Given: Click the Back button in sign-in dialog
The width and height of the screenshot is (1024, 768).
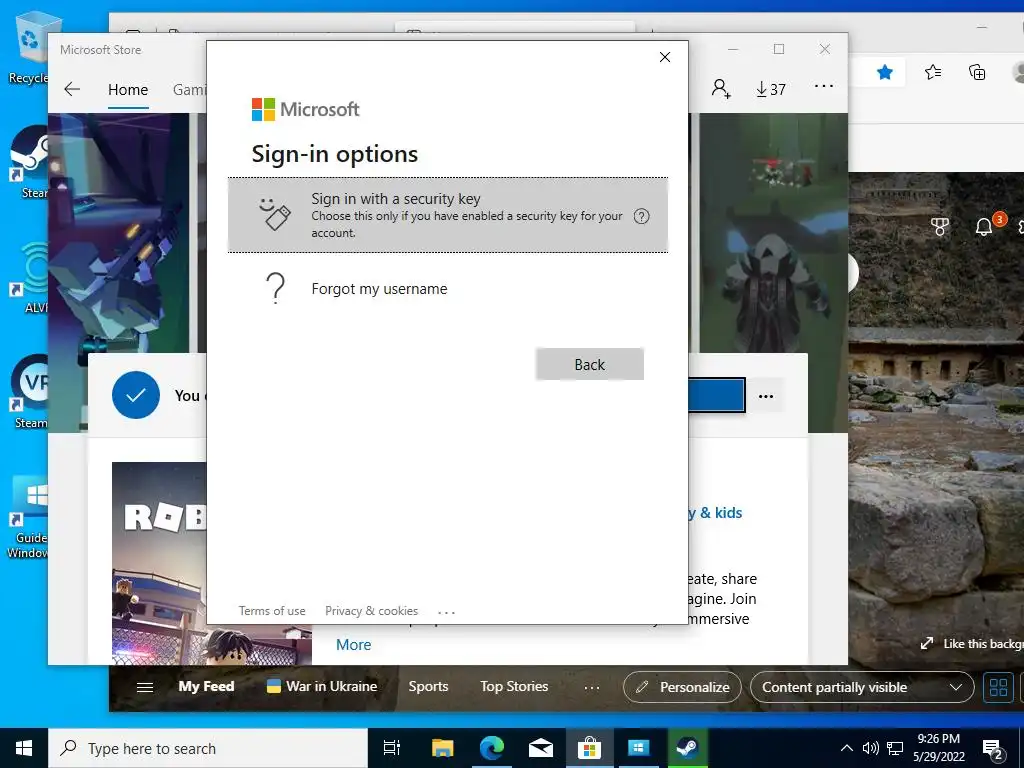Looking at the screenshot, I should coord(590,364).
